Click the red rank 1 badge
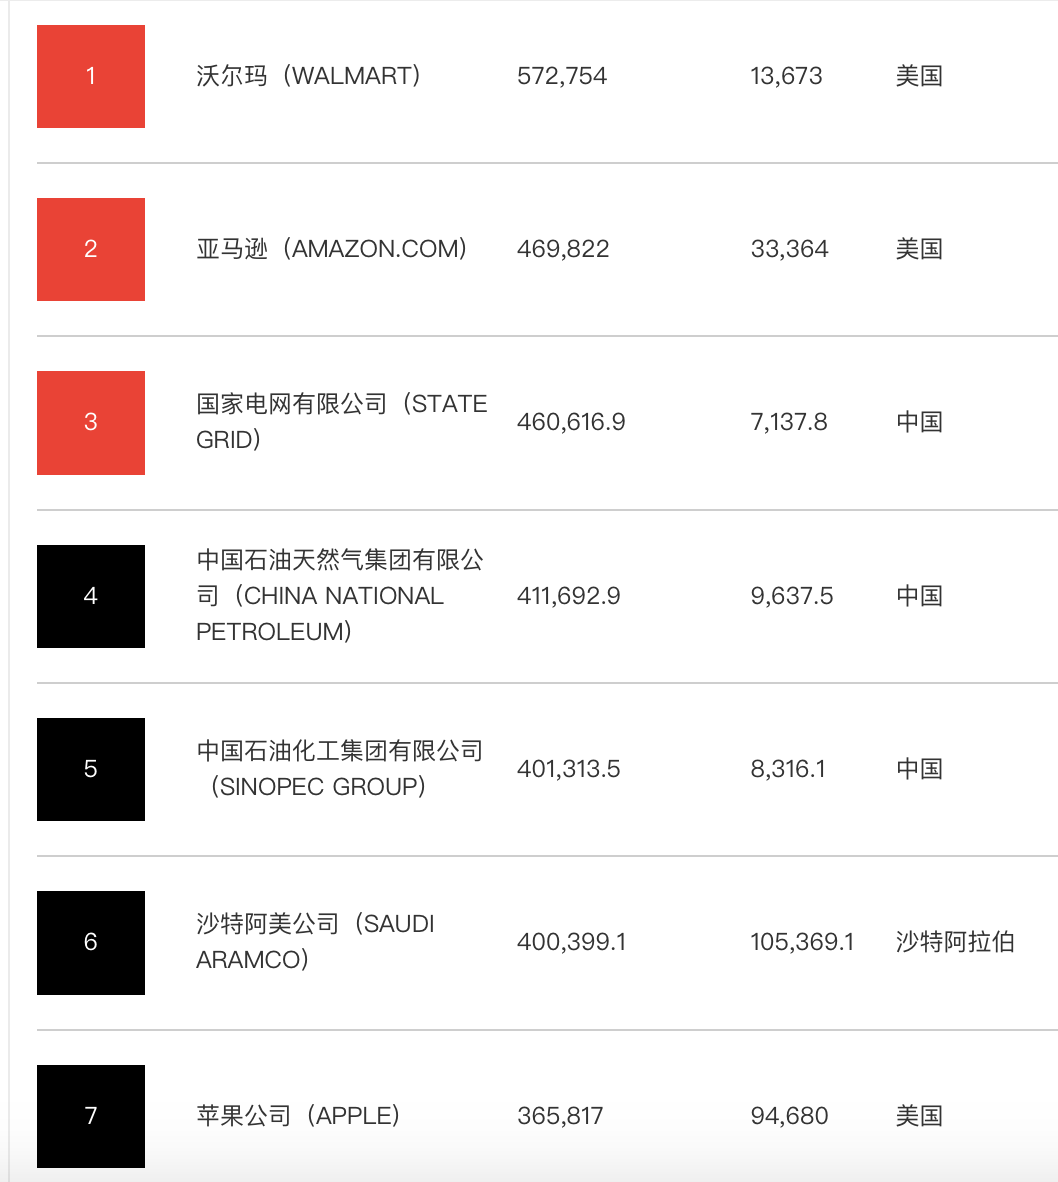1058x1182 pixels. 91,76
